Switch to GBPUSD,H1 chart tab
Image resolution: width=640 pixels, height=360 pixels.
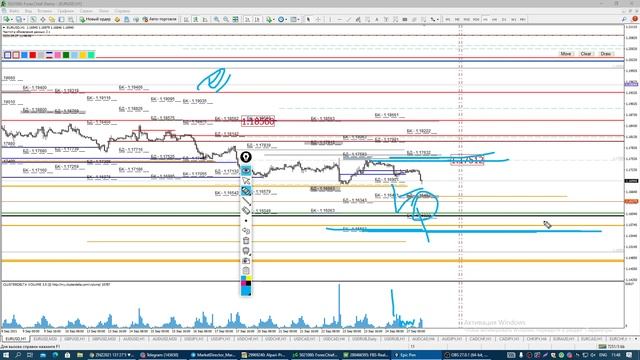click(74, 339)
